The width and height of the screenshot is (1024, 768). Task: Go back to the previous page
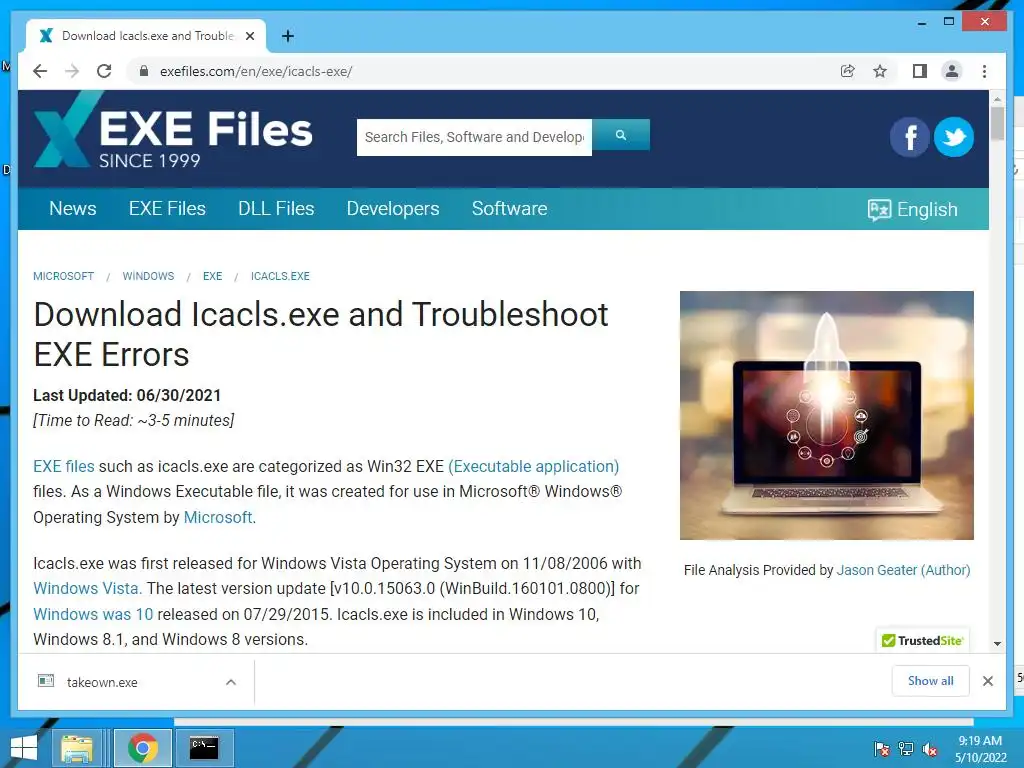click(x=40, y=71)
